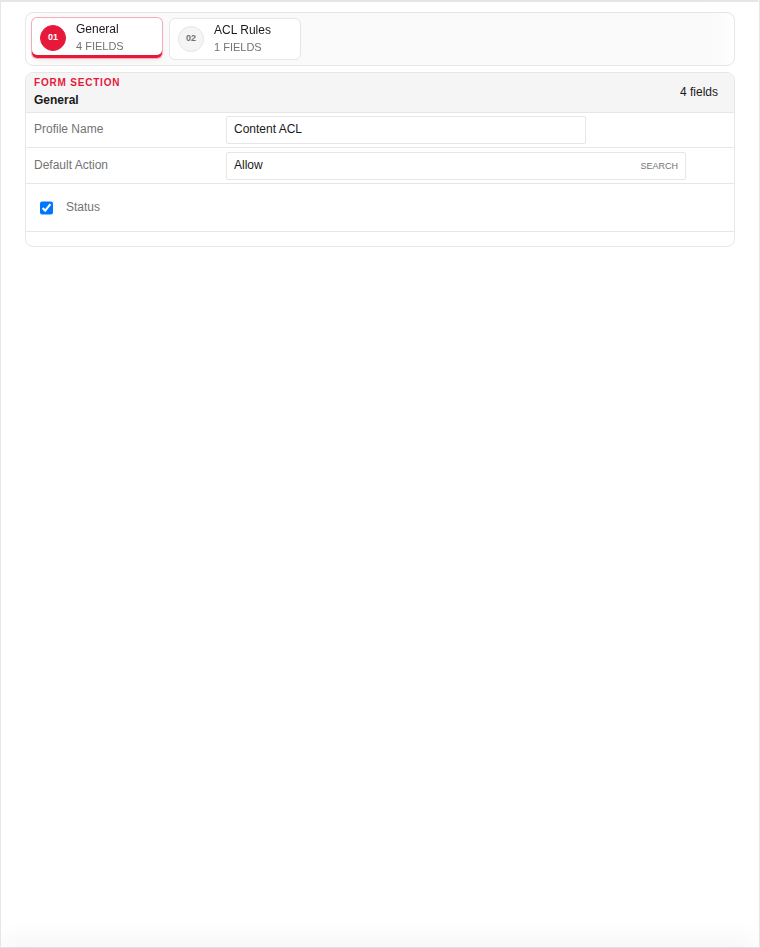Screen dimensions: 760x948
Task: Click the Profile Name input field
Action: pyautogui.click(x=406, y=129)
